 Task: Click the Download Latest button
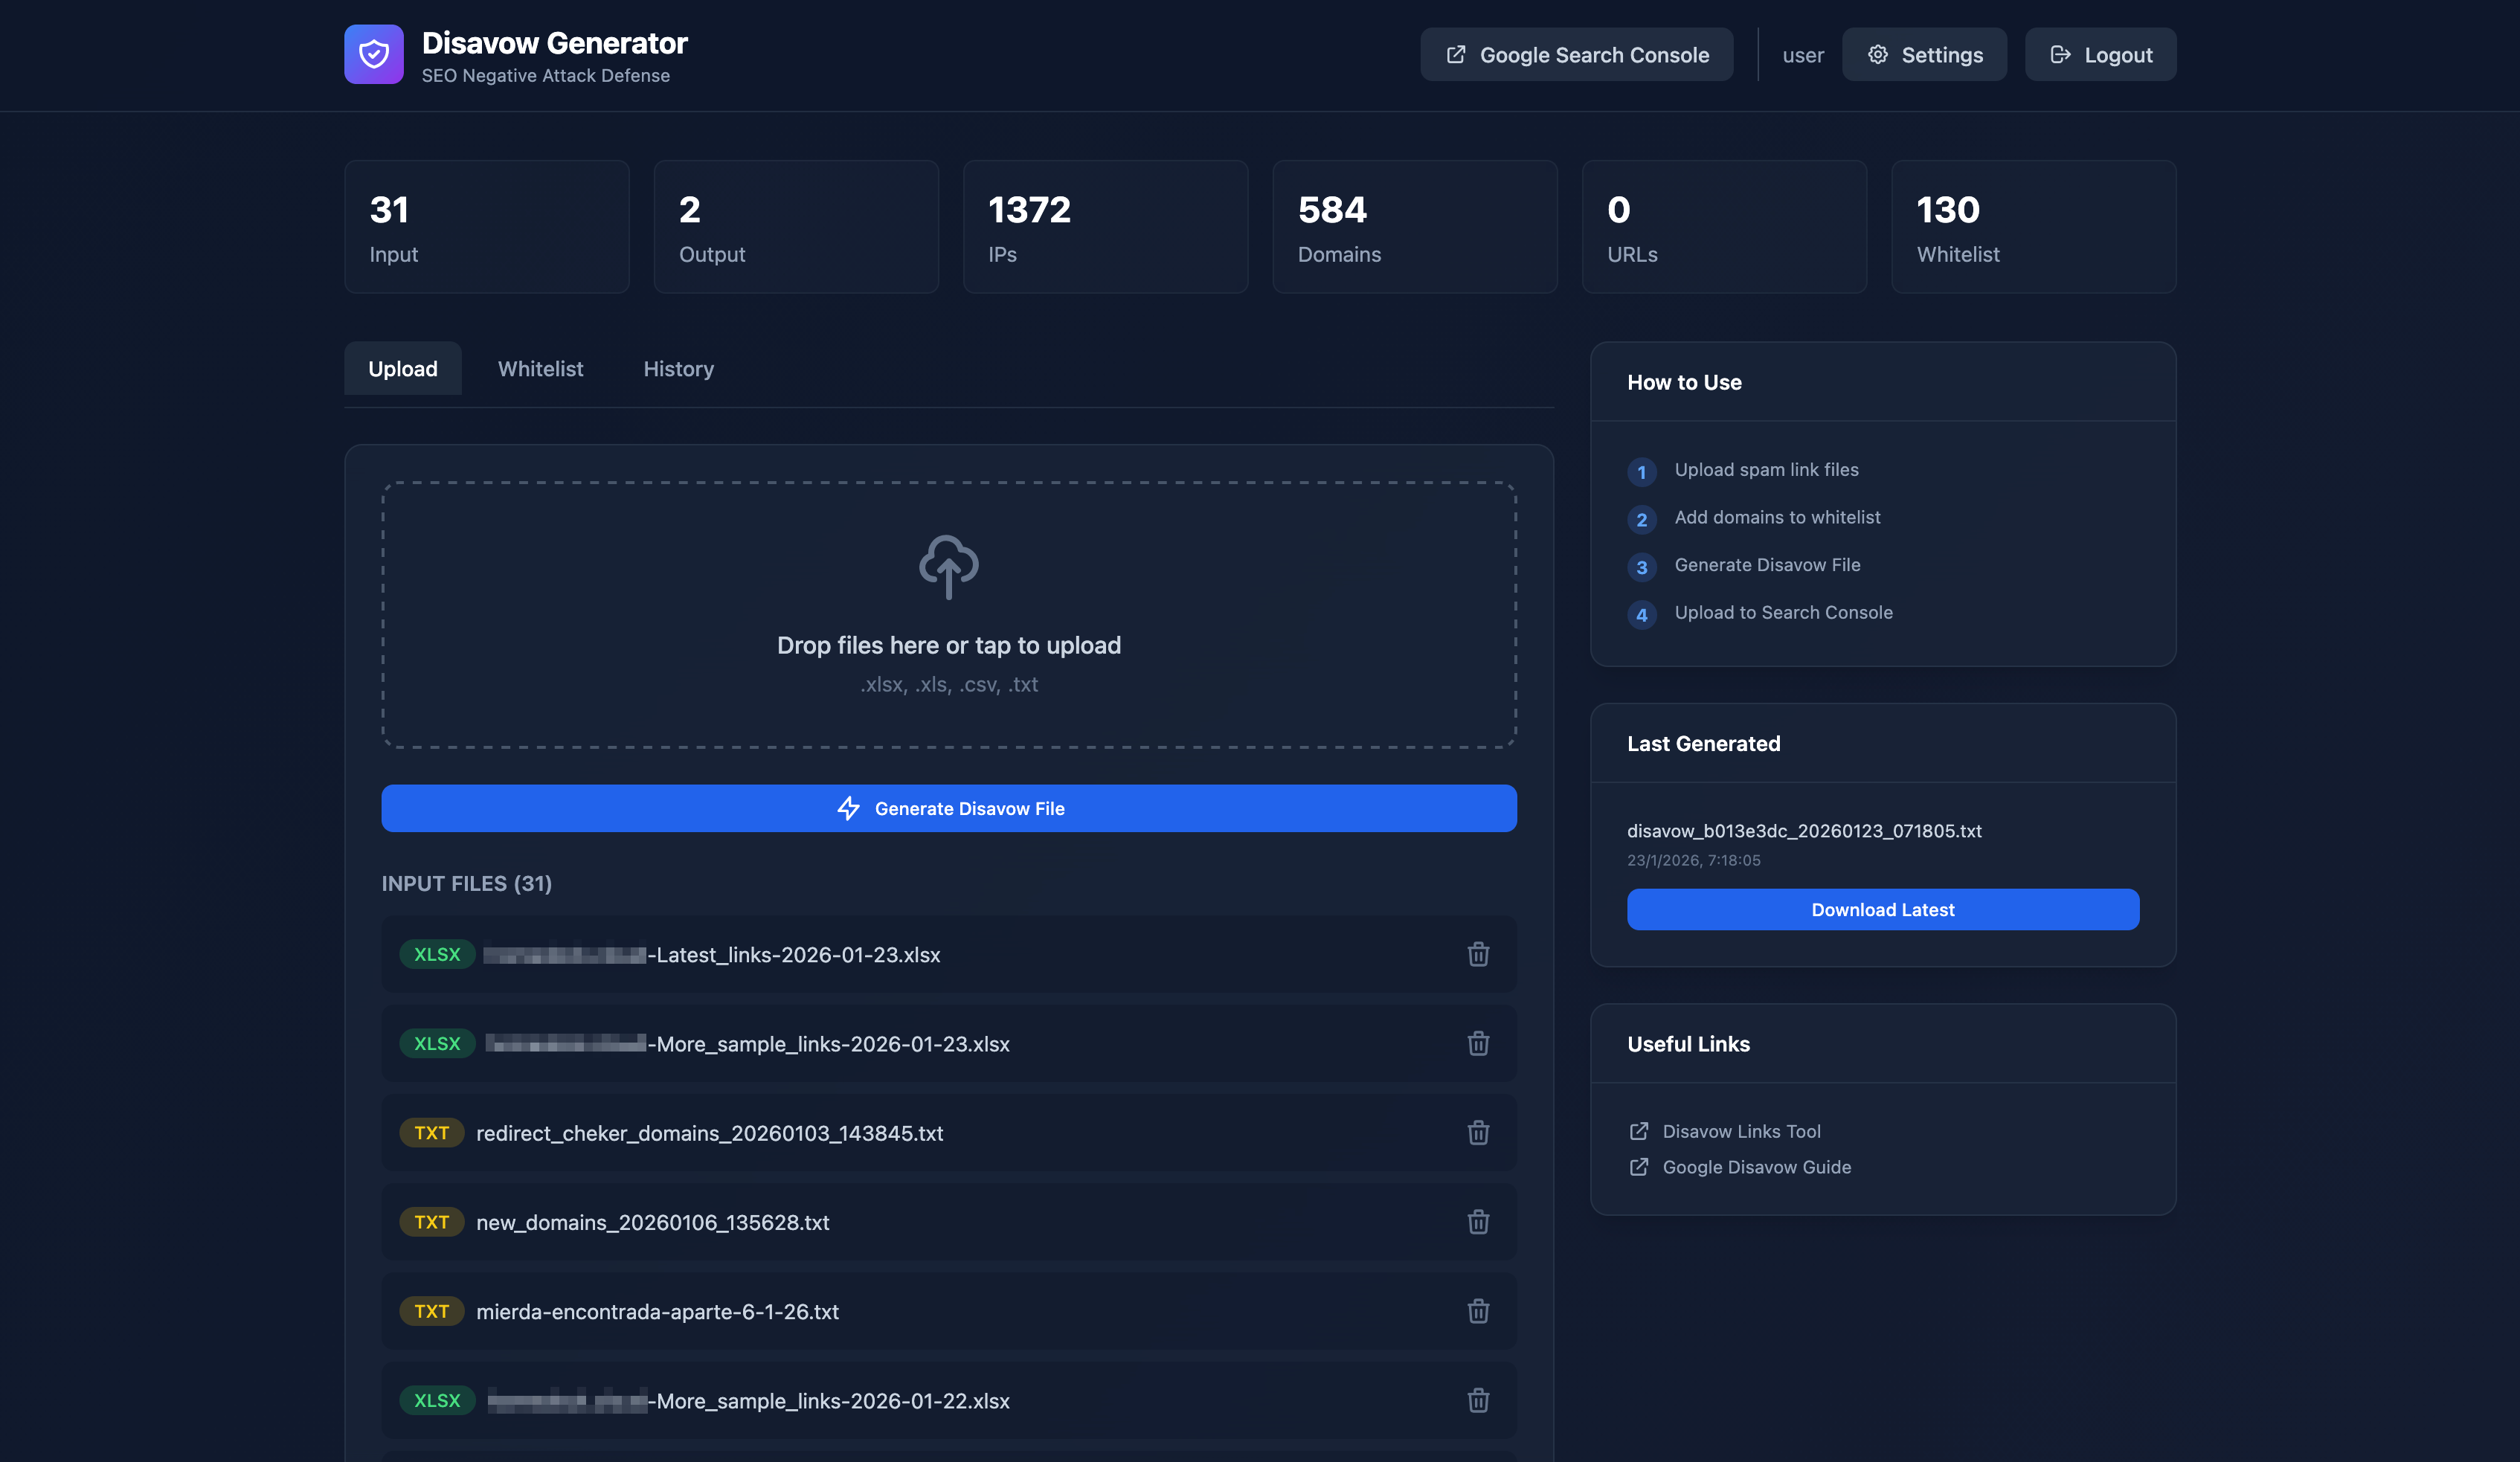coord(1882,909)
